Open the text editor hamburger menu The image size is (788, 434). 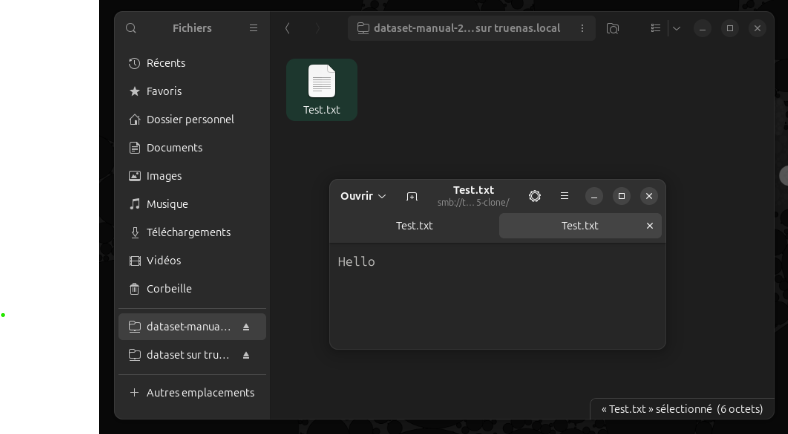(x=564, y=196)
